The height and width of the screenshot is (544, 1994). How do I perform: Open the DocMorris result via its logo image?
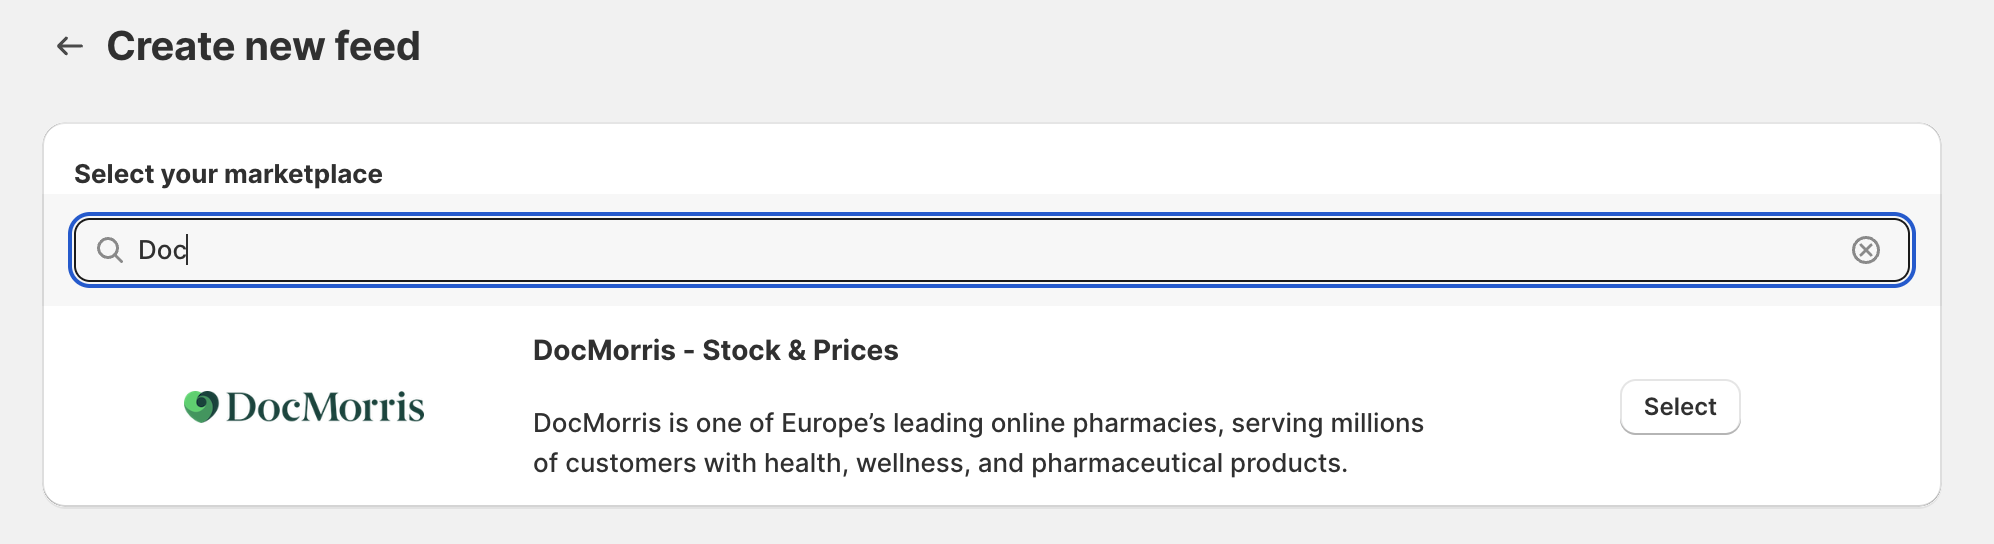[304, 406]
